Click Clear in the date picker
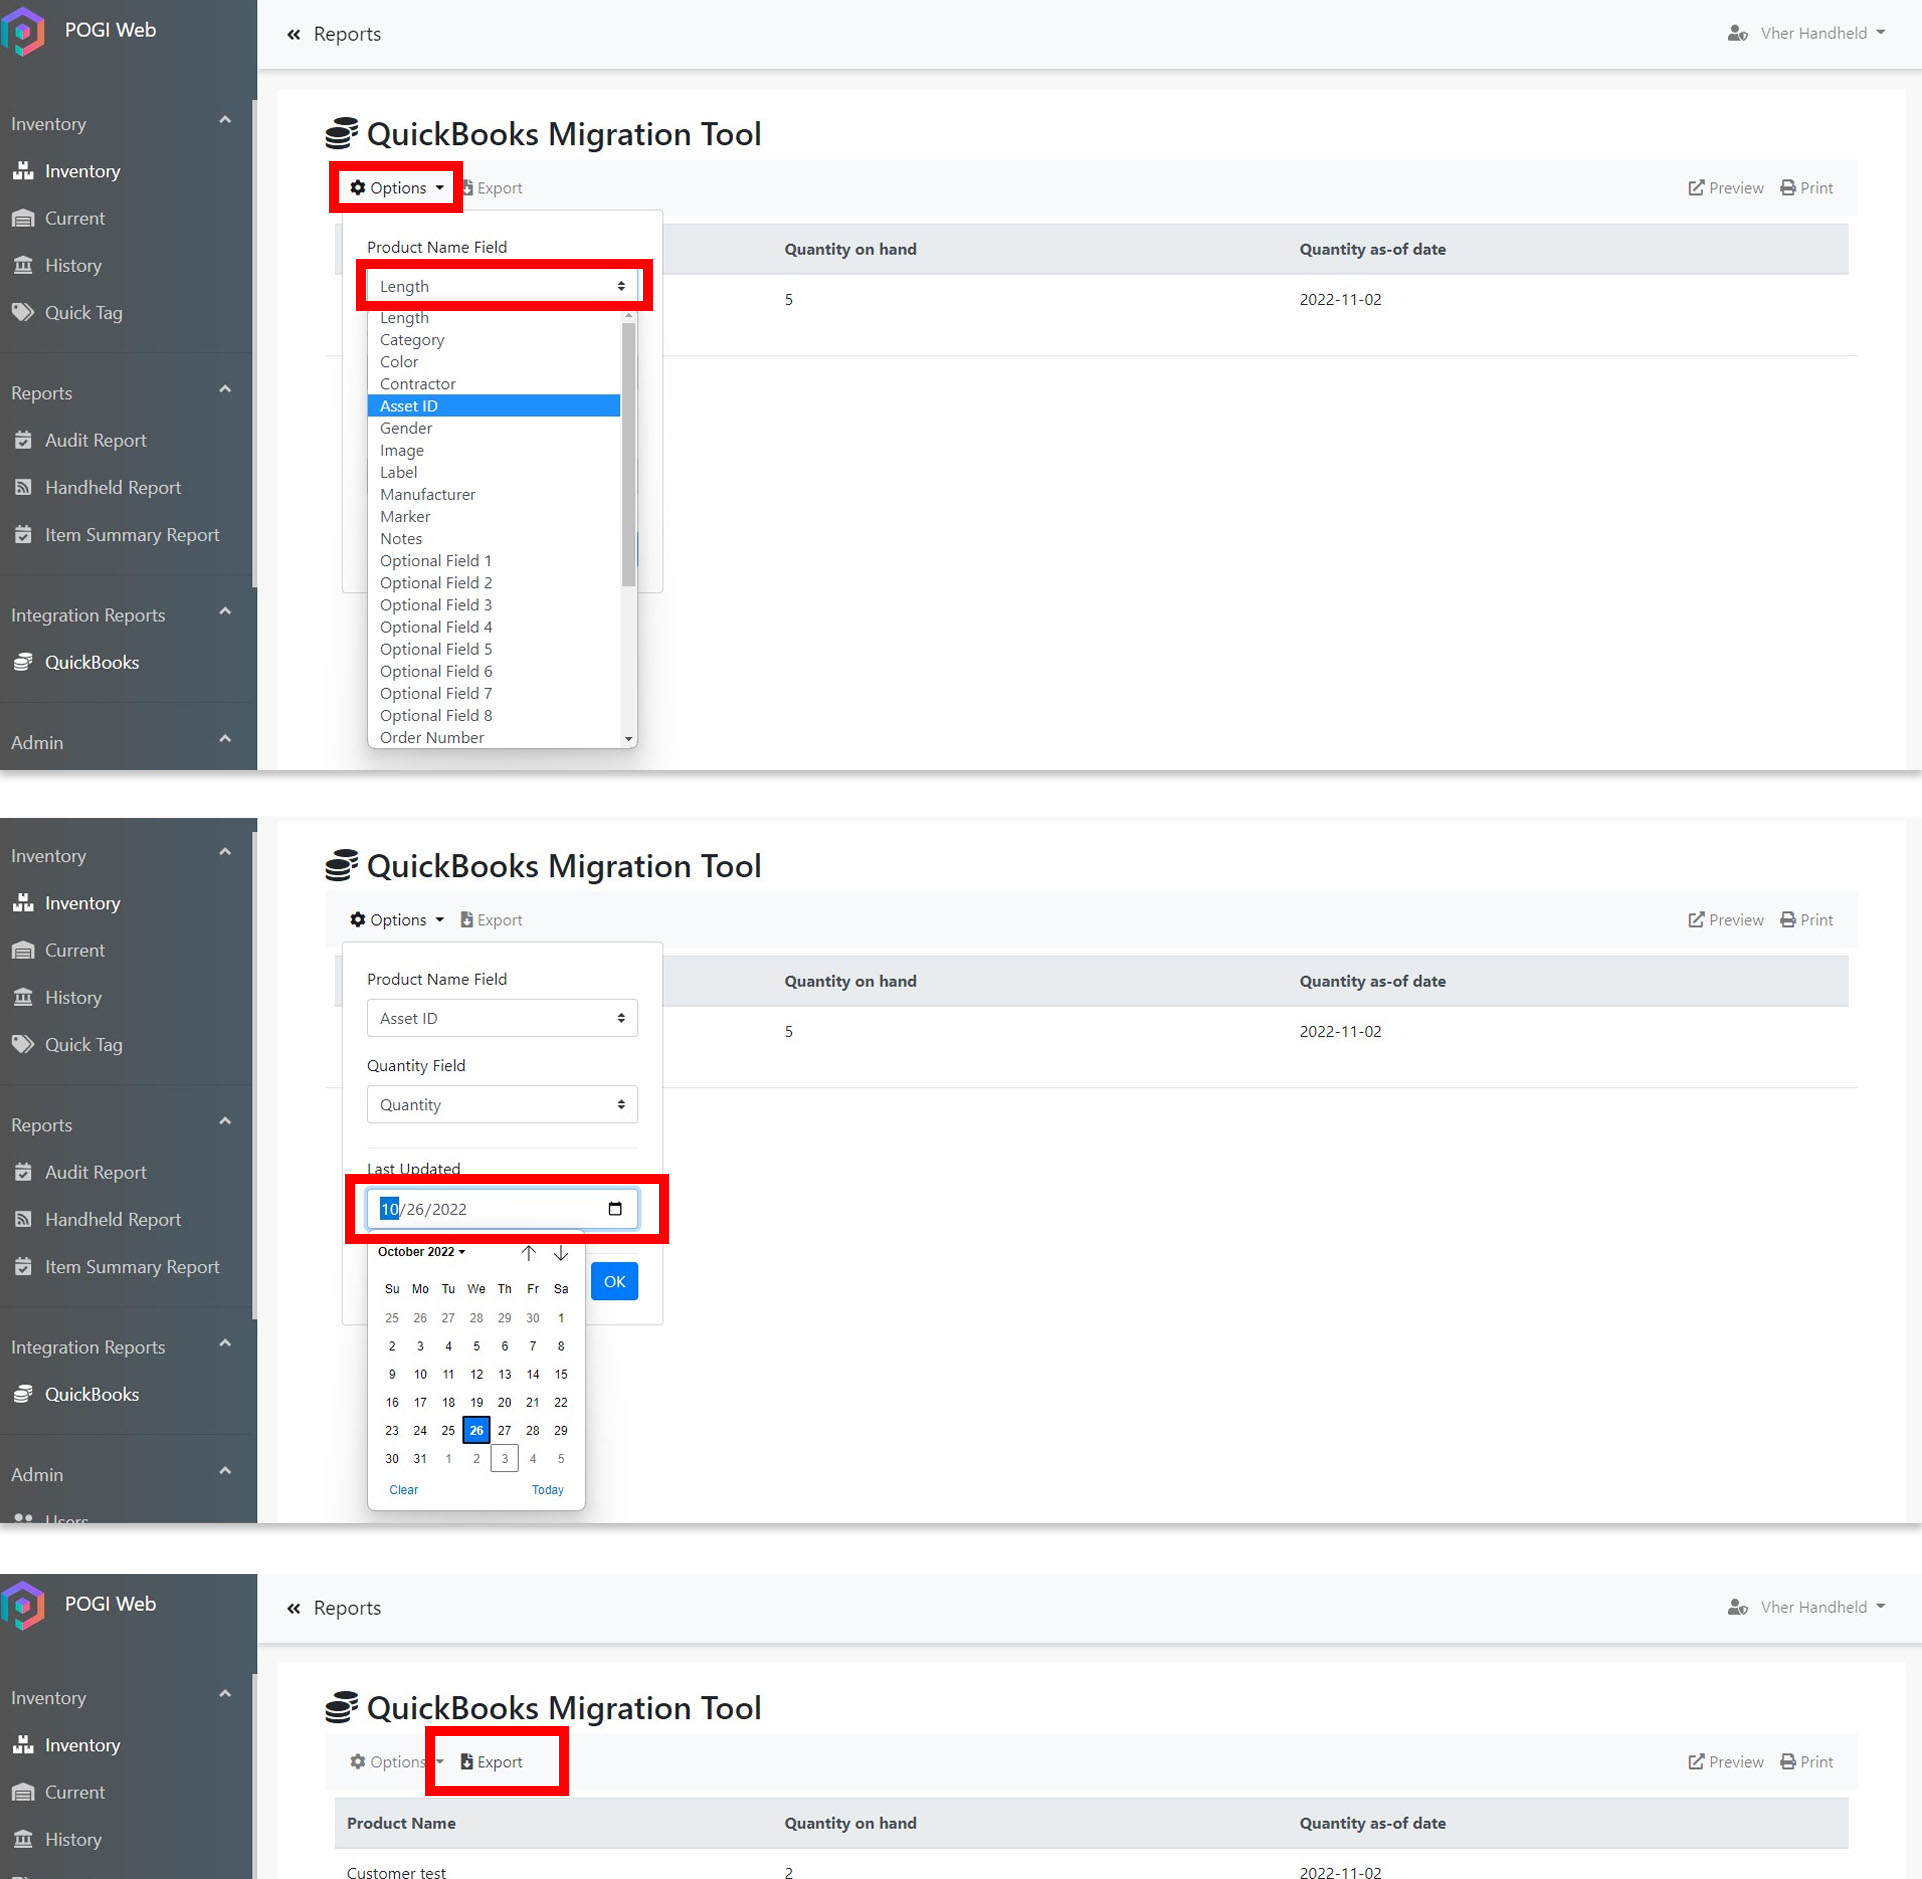1922x1879 pixels. tap(403, 1490)
